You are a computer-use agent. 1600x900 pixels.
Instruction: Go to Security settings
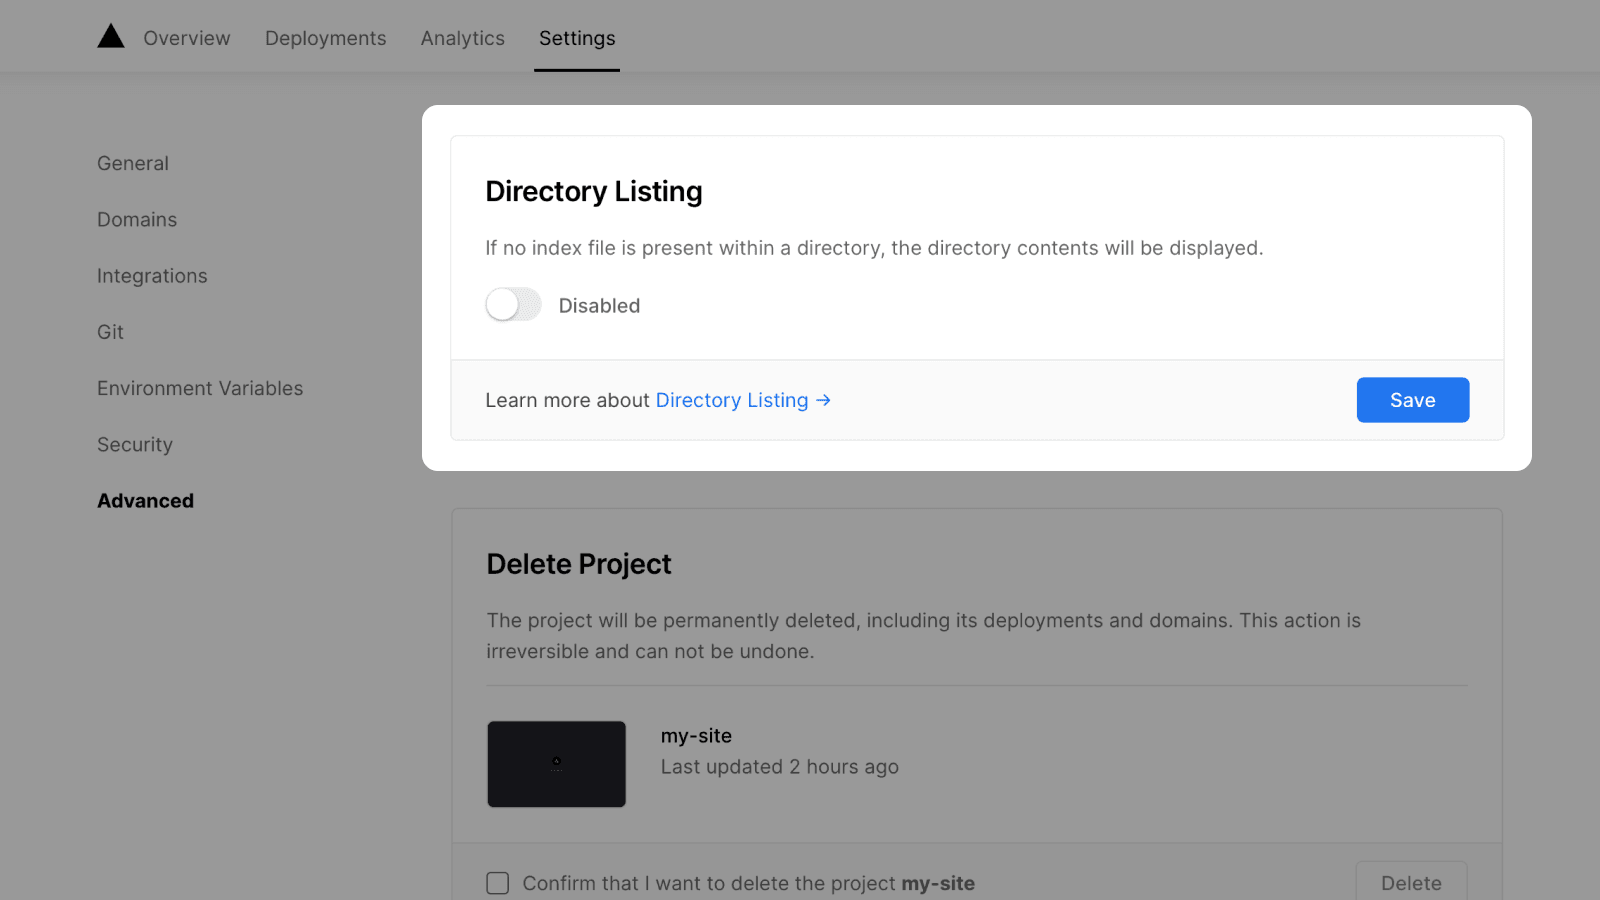135,445
